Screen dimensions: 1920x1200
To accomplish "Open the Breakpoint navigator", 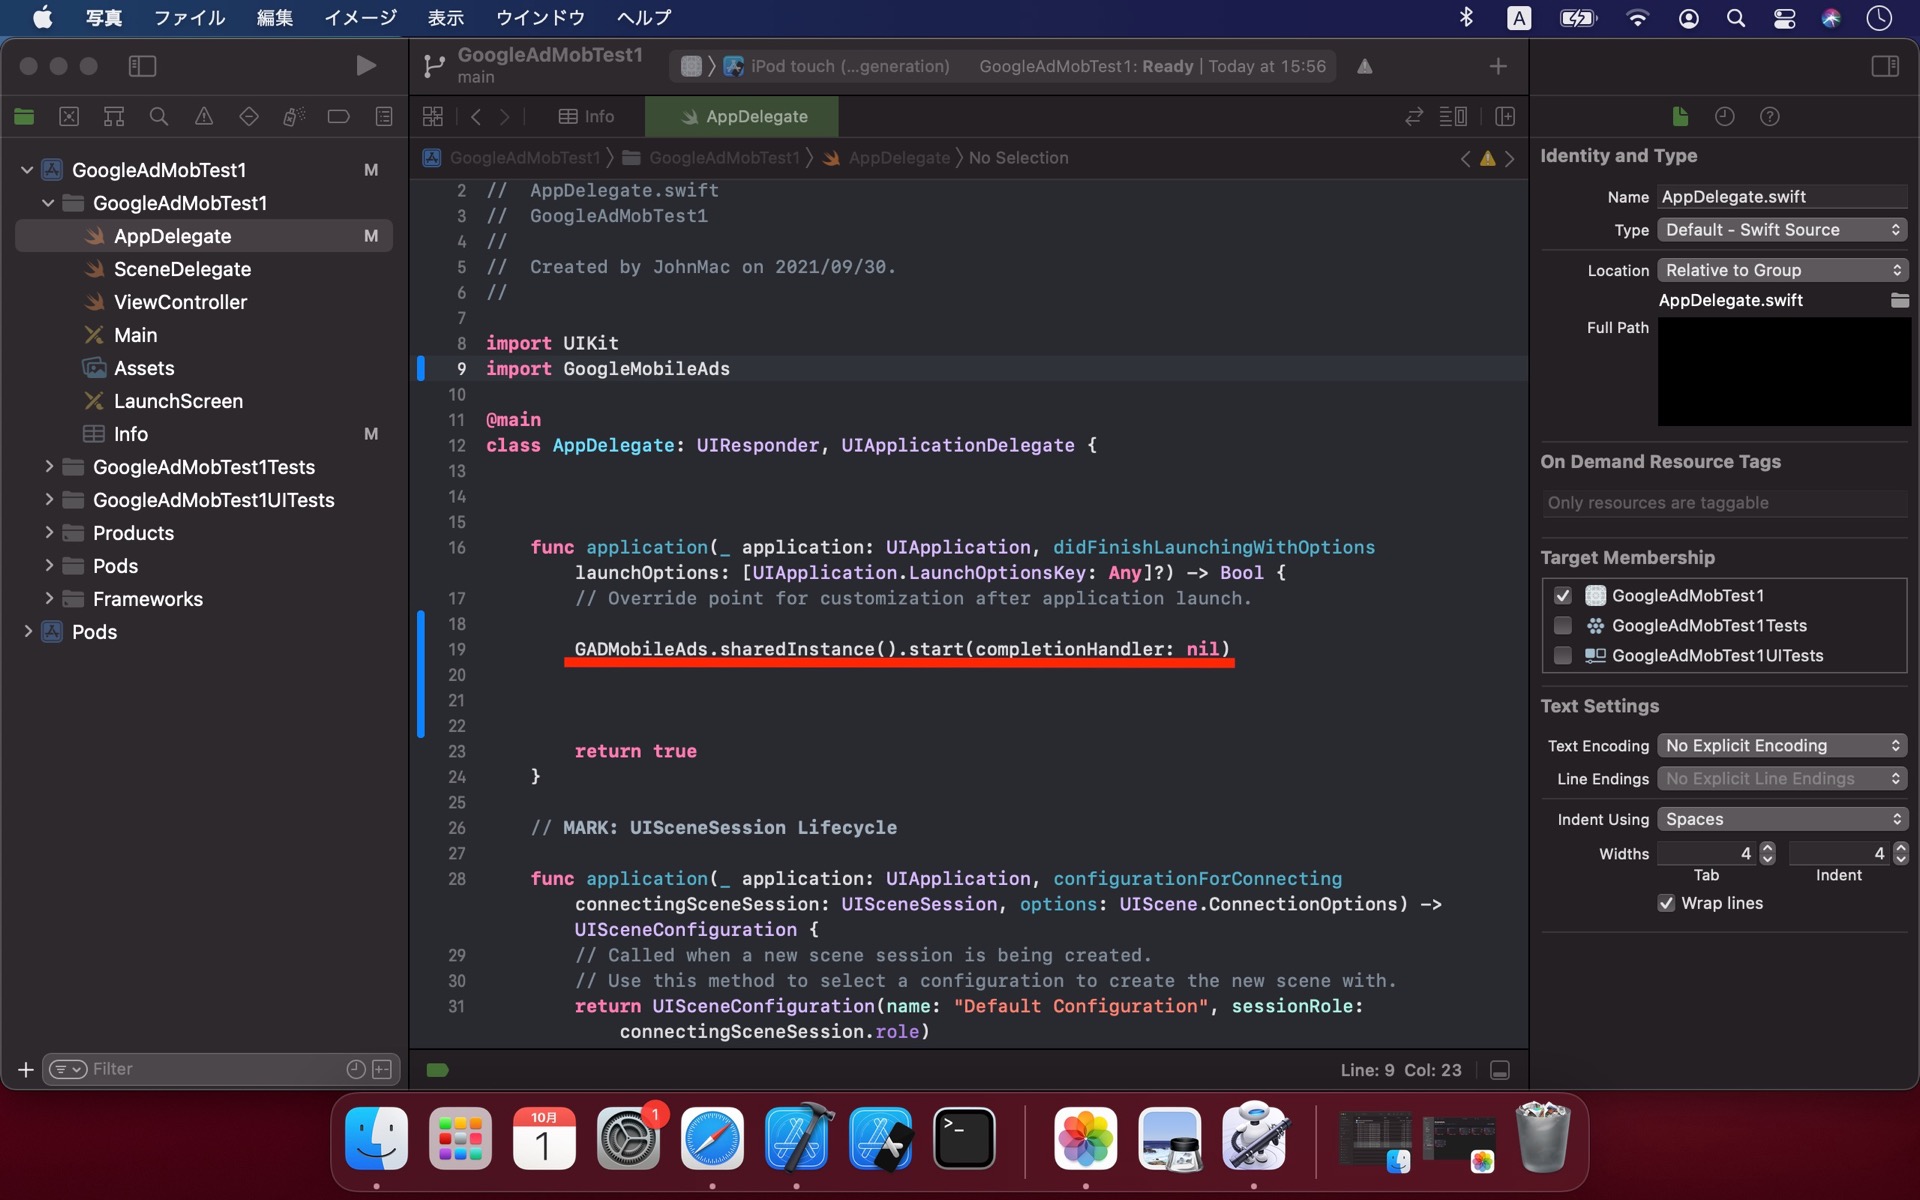I will point(338,116).
